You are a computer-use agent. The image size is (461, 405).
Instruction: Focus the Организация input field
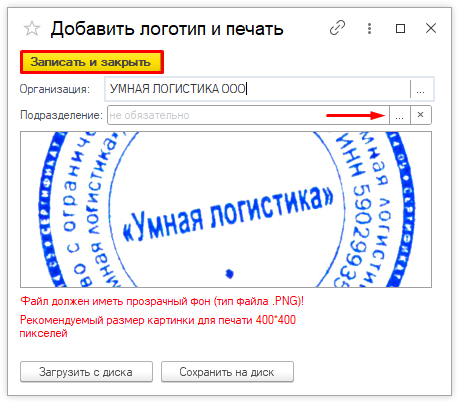pyautogui.click(x=258, y=89)
